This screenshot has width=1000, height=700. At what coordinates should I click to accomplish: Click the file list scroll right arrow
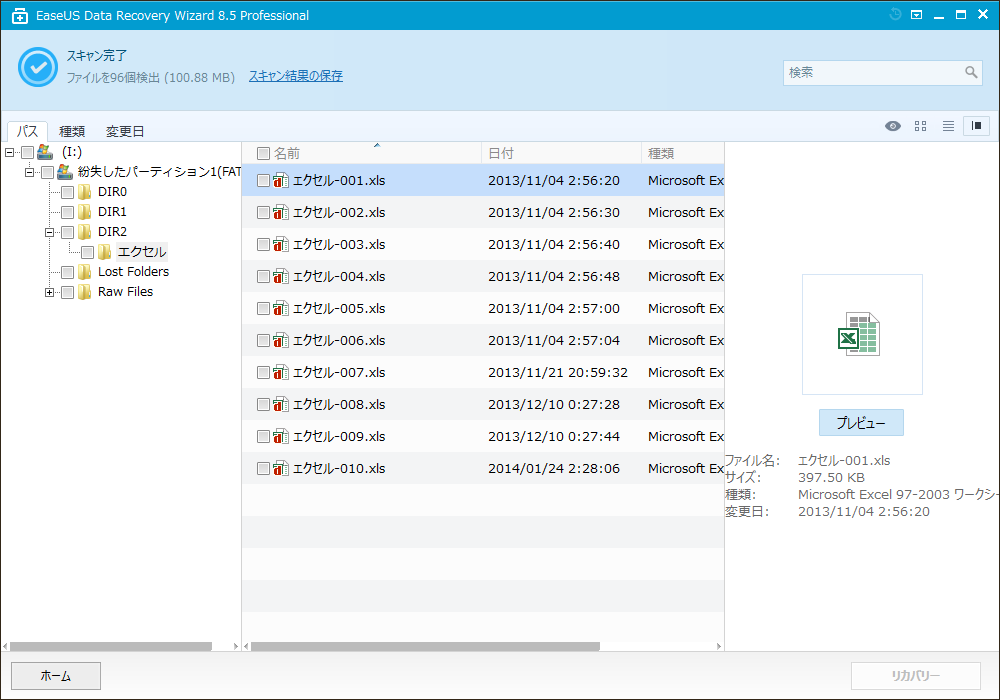[x=719, y=646]
